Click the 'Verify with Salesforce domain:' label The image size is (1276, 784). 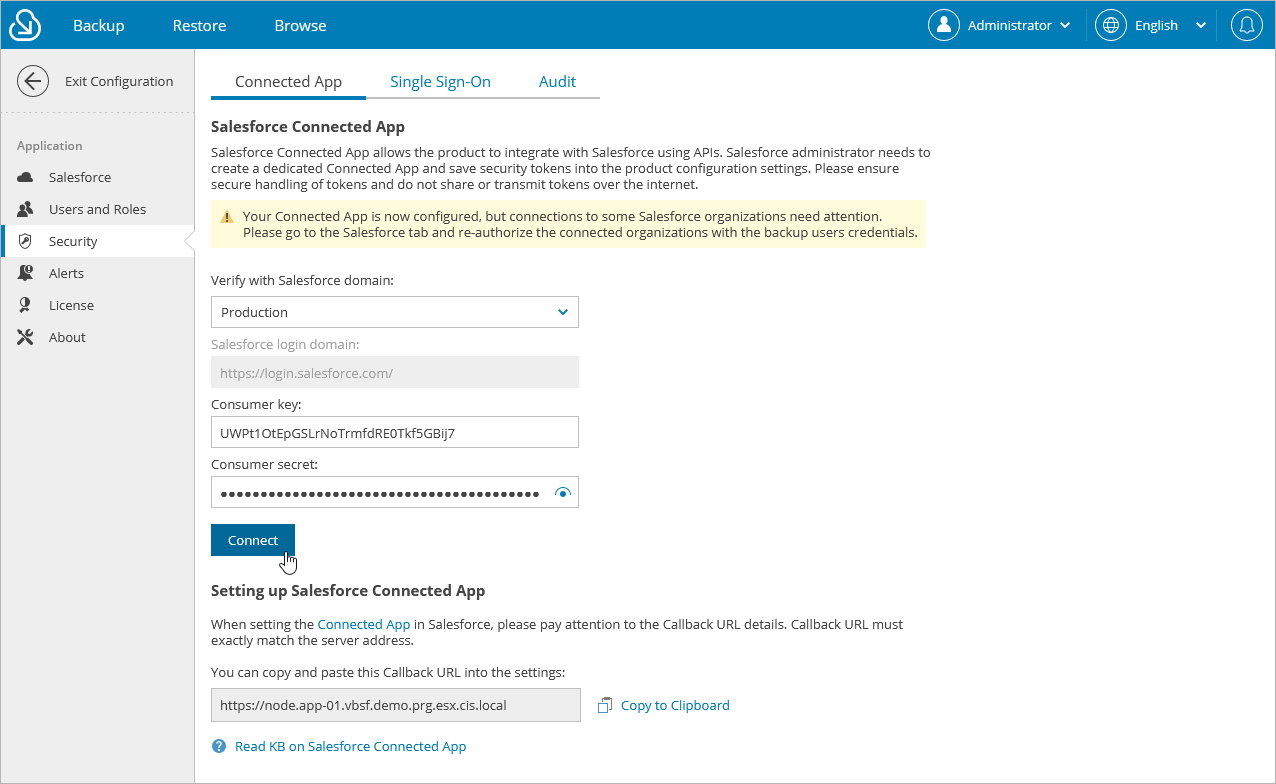302,281
